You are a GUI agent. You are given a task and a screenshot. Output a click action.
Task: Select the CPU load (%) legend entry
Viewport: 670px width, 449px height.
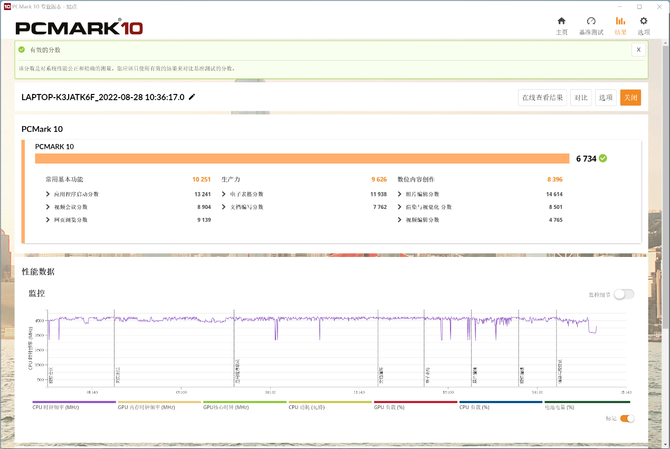coord(500,405)
